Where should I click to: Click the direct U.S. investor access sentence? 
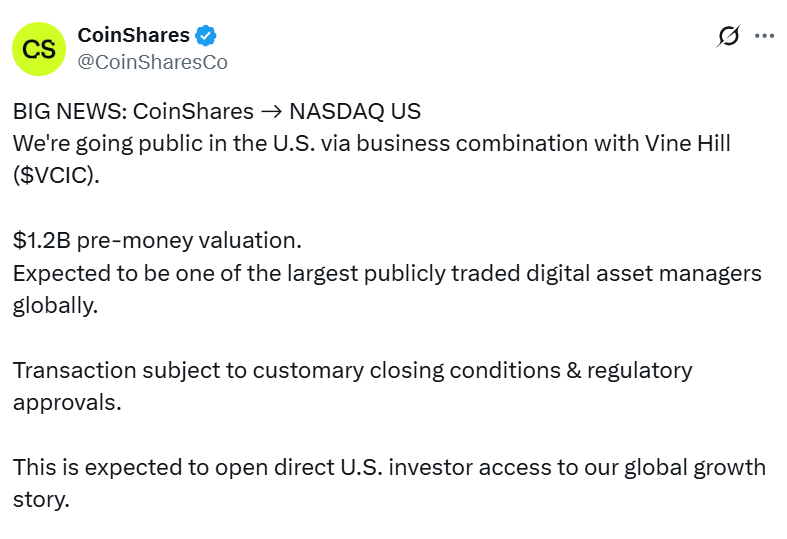[389, 483]
